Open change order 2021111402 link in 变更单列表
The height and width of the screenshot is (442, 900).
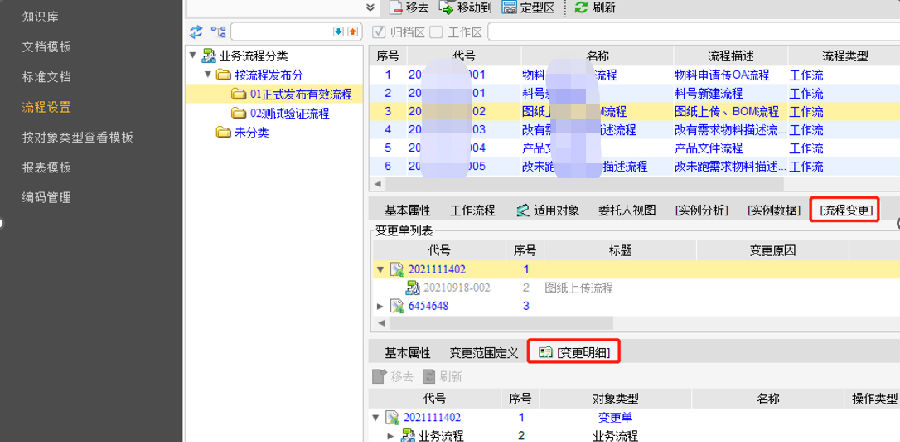coord(437,269)
